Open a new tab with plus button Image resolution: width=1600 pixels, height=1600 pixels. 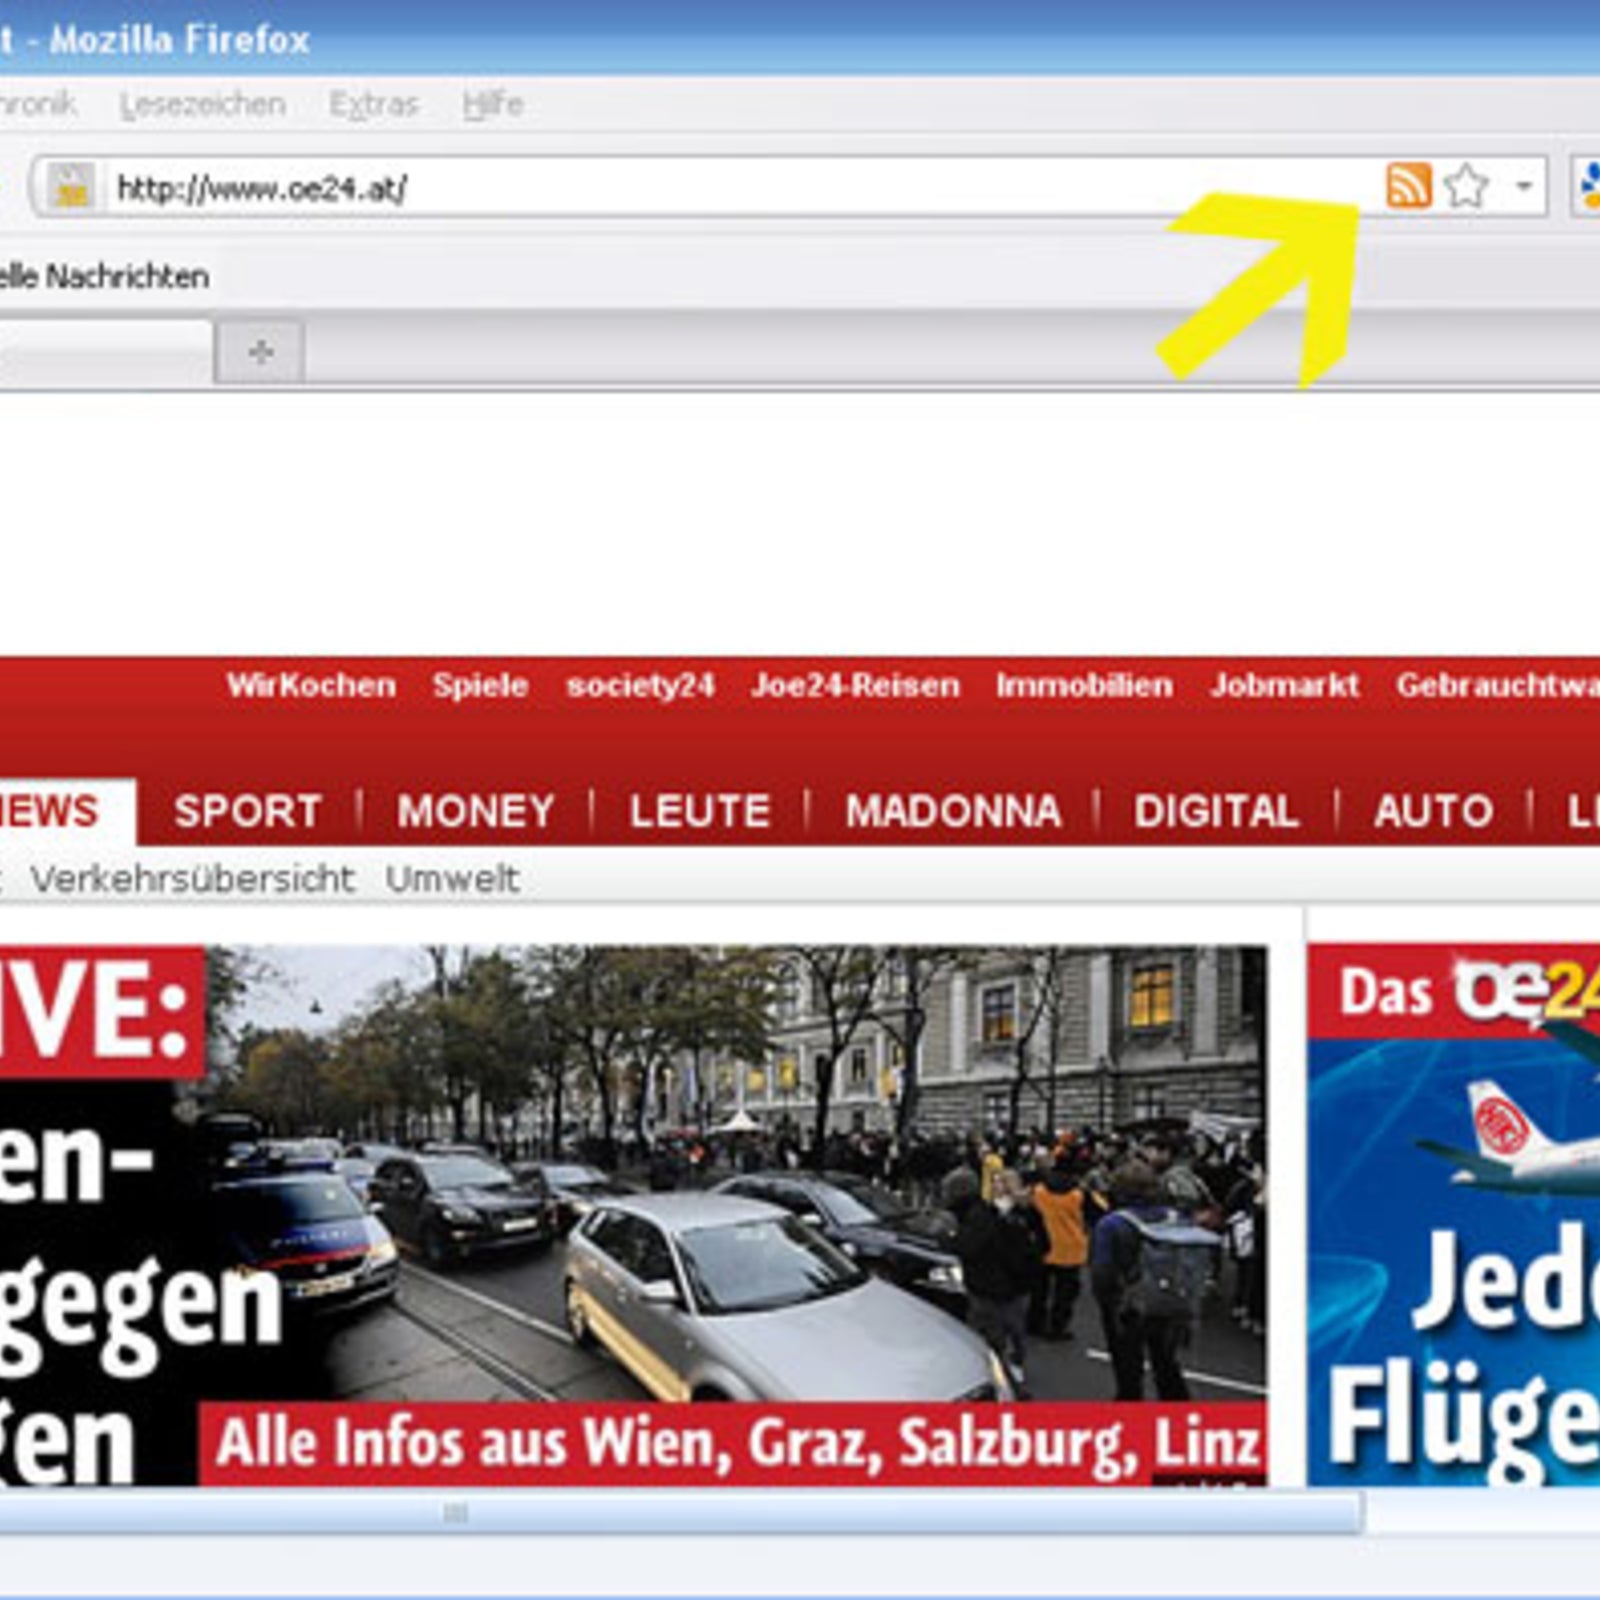click(260, 352)
